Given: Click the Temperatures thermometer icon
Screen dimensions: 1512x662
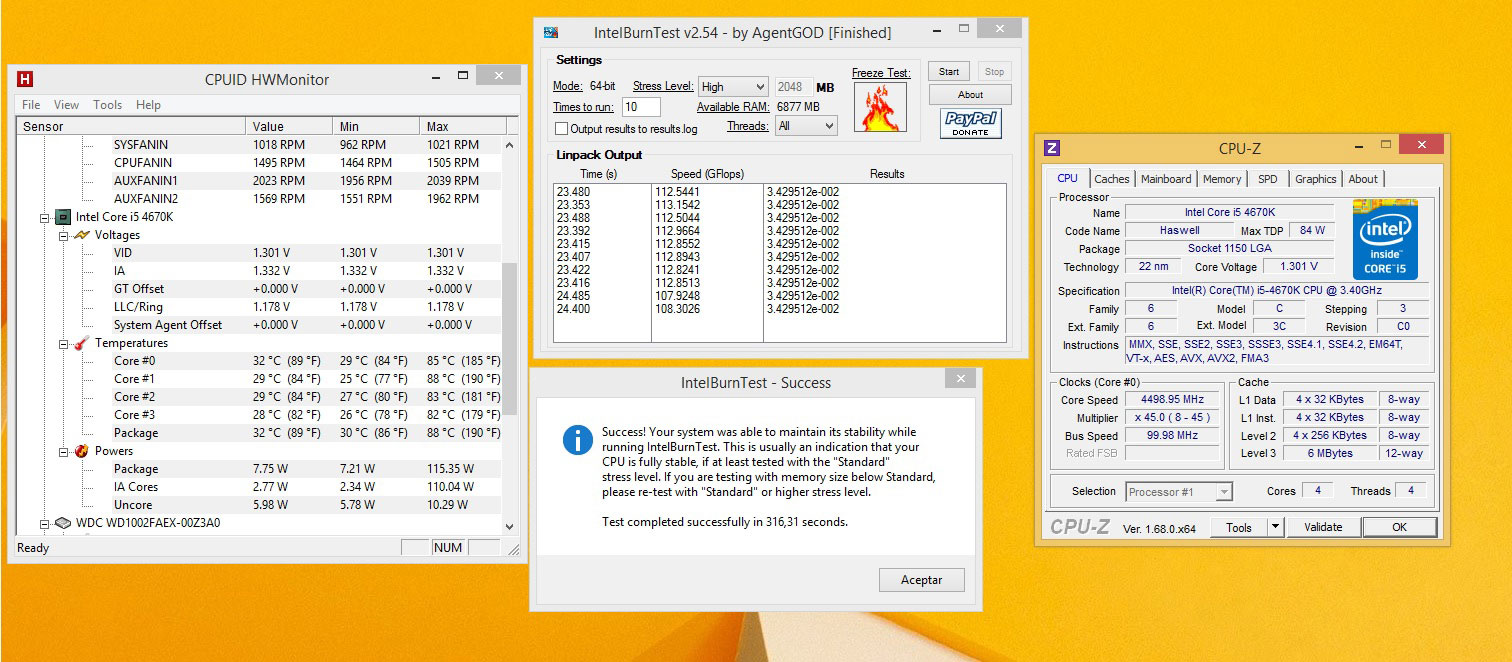Looking at the screenshot, I should 81,343.
